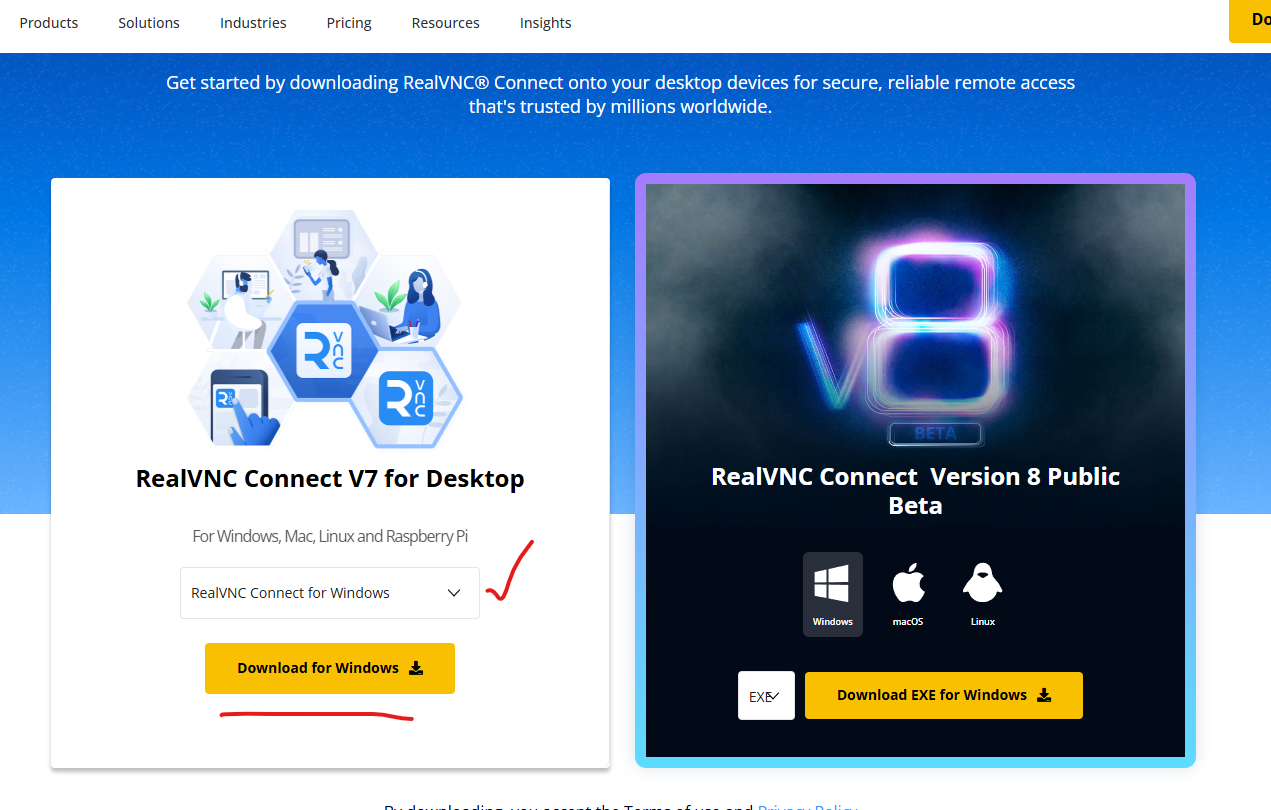The width and height of the screenshot is (1271, 810).
Task: Open the Pricing page
Action: click(348, 22)
